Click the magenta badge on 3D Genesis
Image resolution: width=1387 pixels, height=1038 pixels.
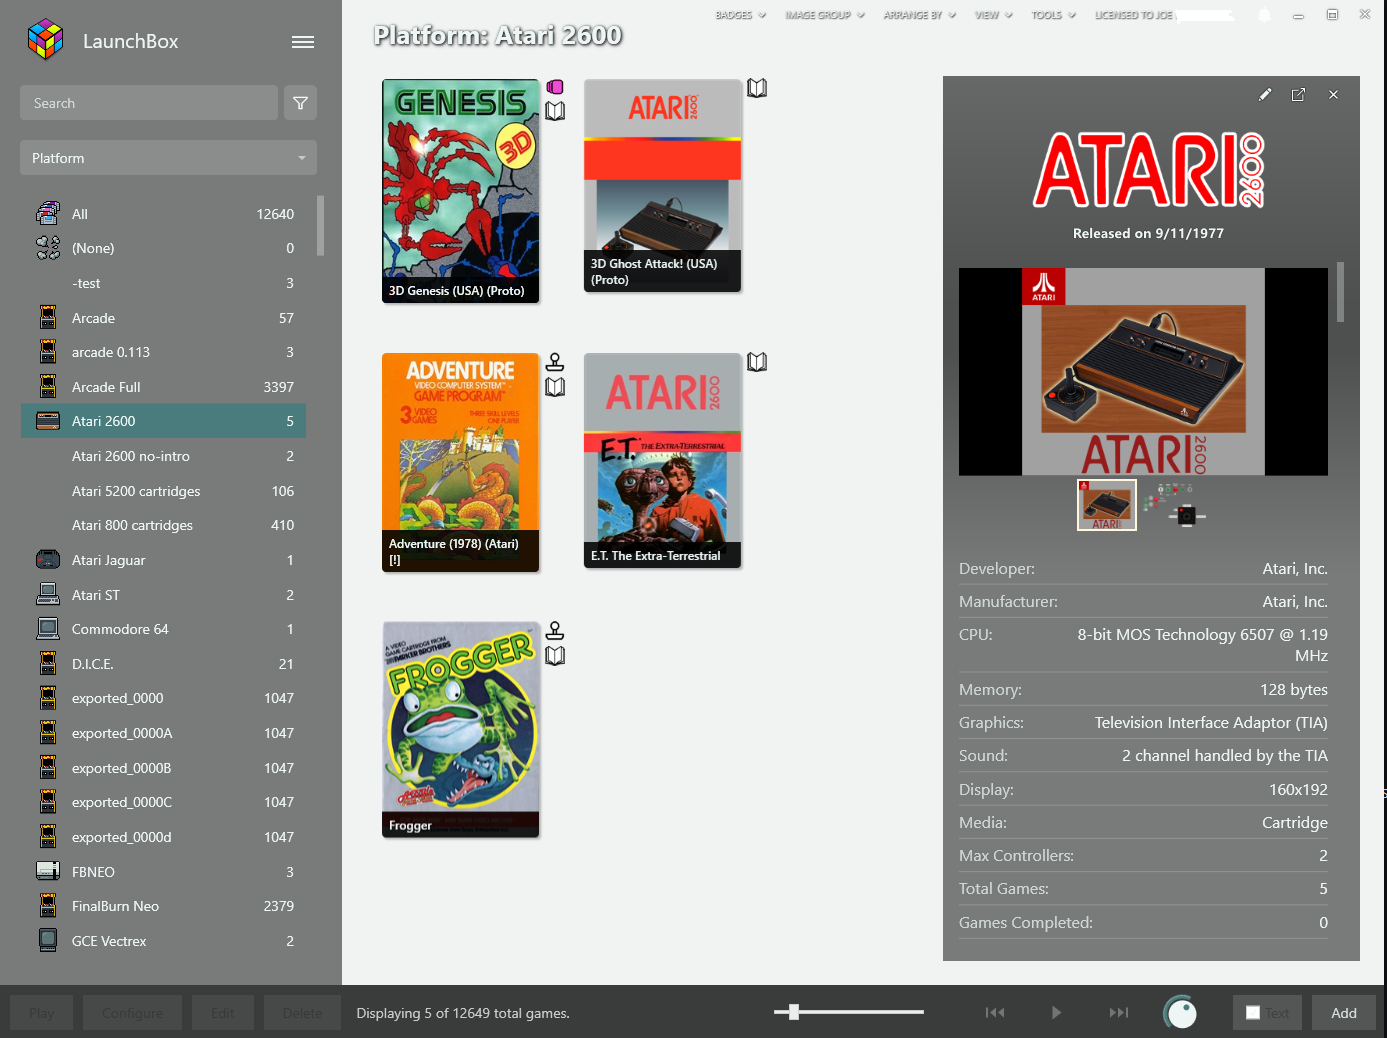[x=555, y=87]
